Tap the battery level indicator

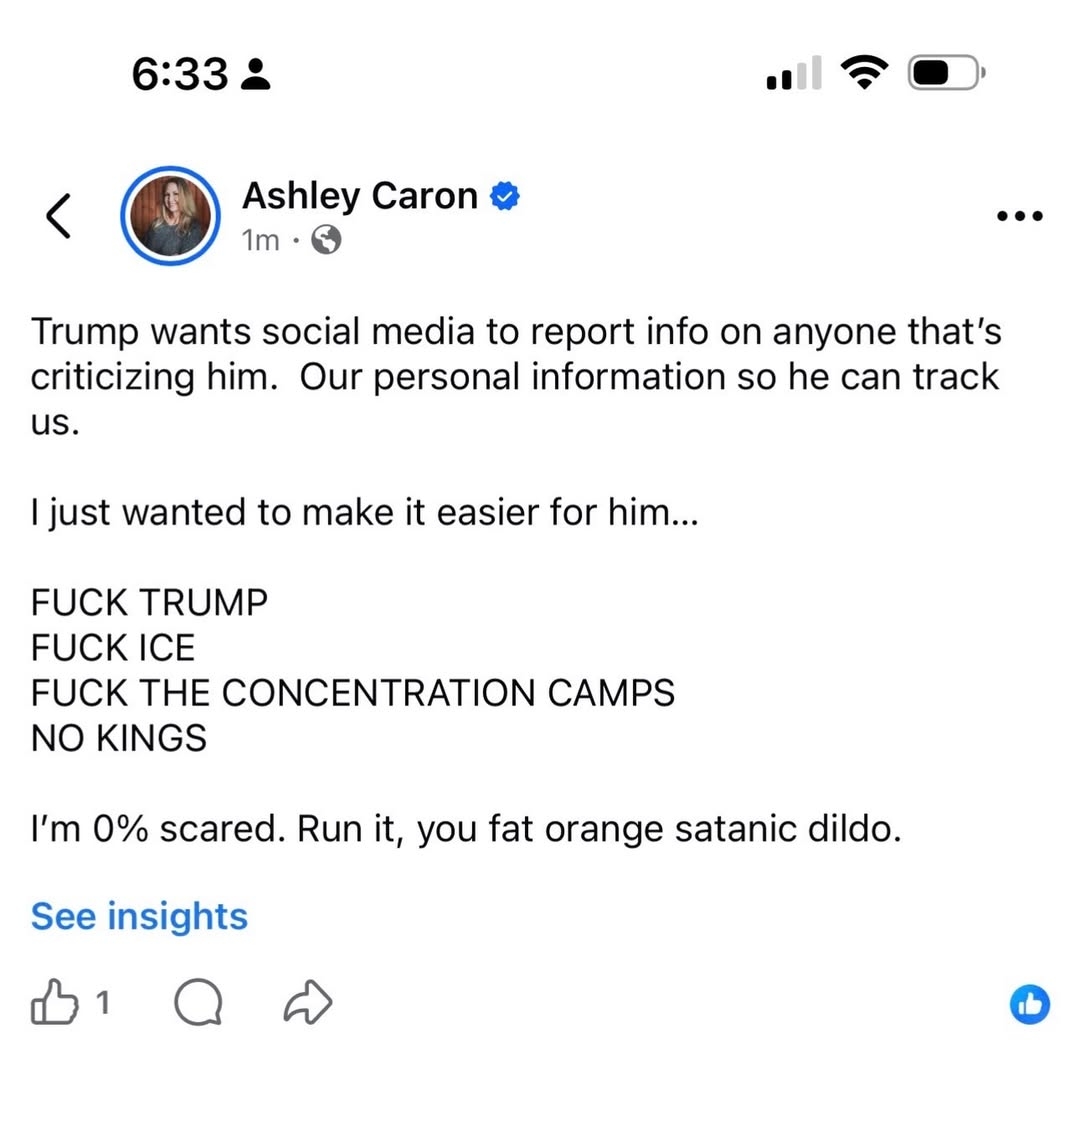tap(945, 74)
